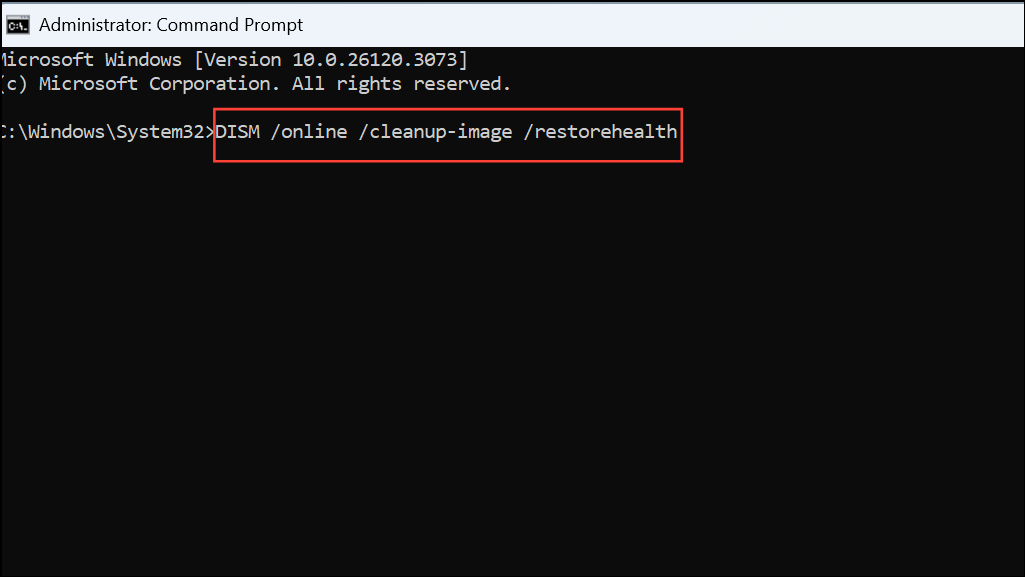This screenshot has height=577, width=1025.
Task: Click "System32>" in the prompt path
Action: 165,131
